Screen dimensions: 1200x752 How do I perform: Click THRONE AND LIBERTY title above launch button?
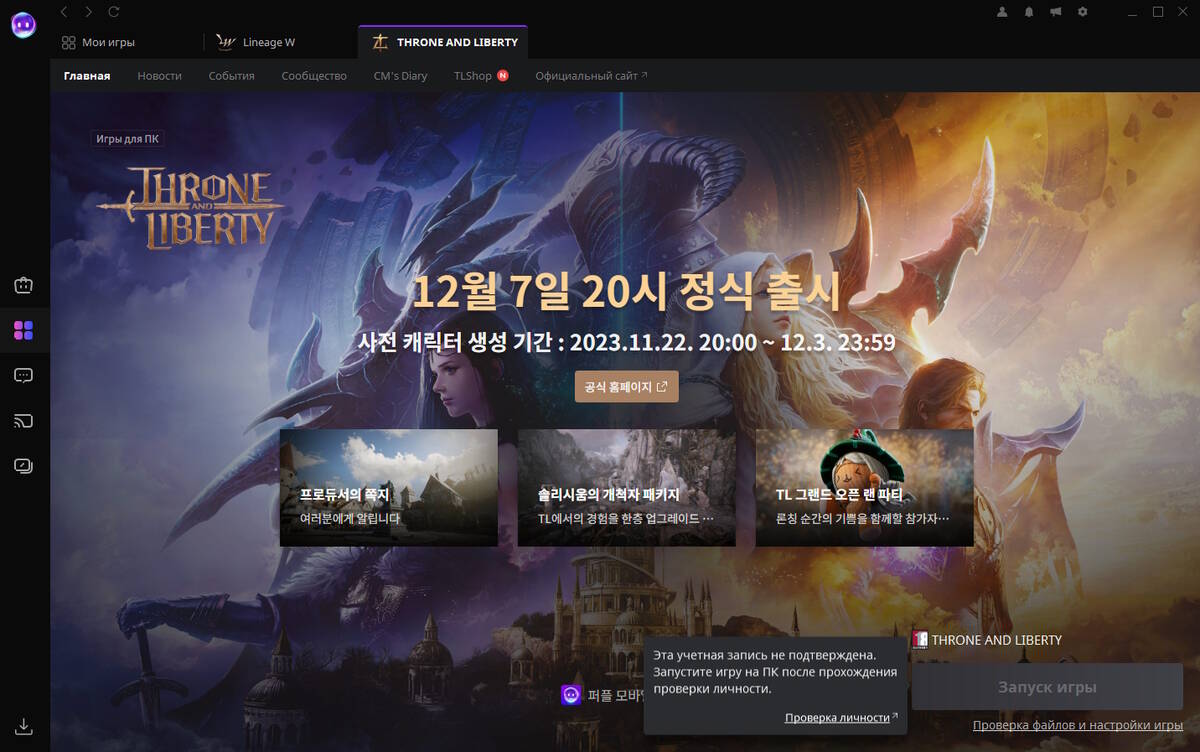(x=996, y=640)
